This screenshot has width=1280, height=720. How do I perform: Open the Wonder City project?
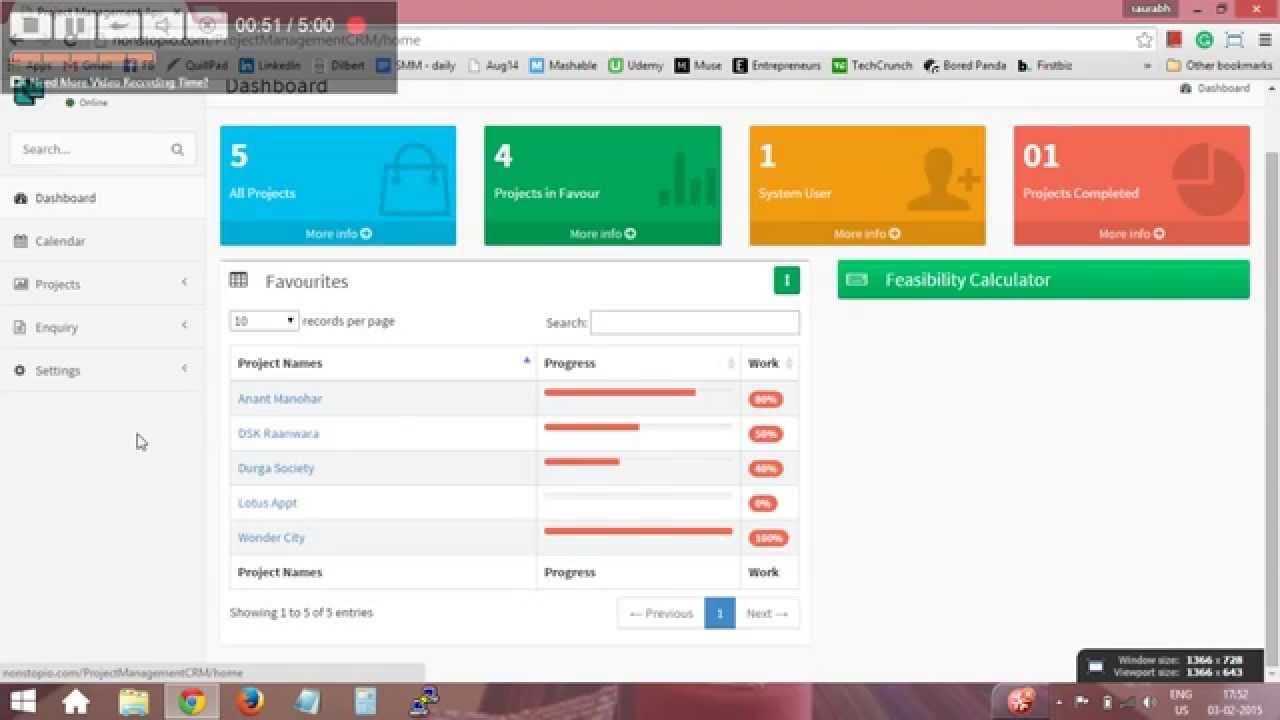click(271, 538)
